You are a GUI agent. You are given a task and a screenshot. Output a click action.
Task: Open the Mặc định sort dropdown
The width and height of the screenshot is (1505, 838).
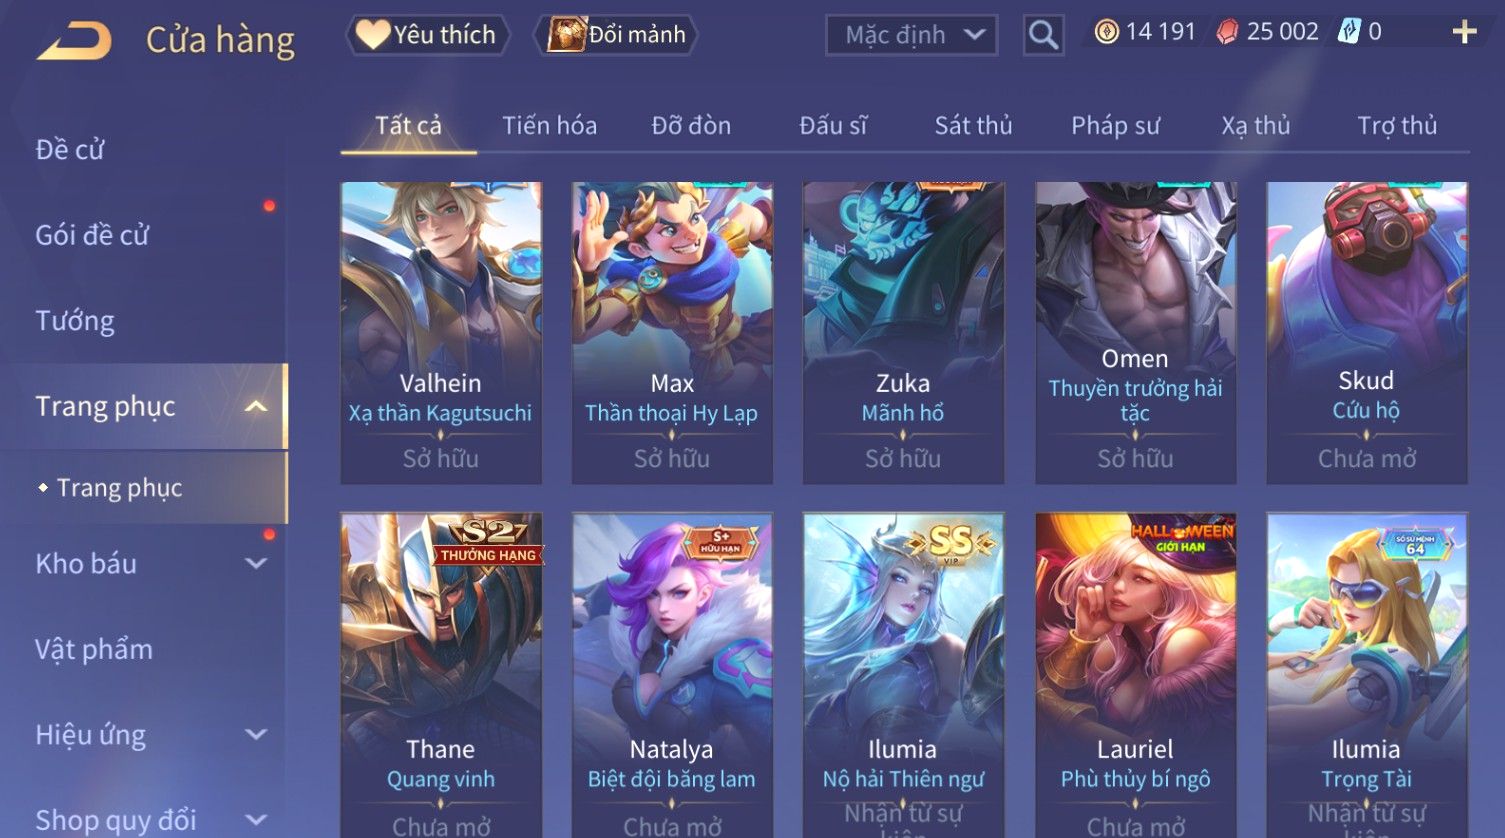tap(911, 36)
